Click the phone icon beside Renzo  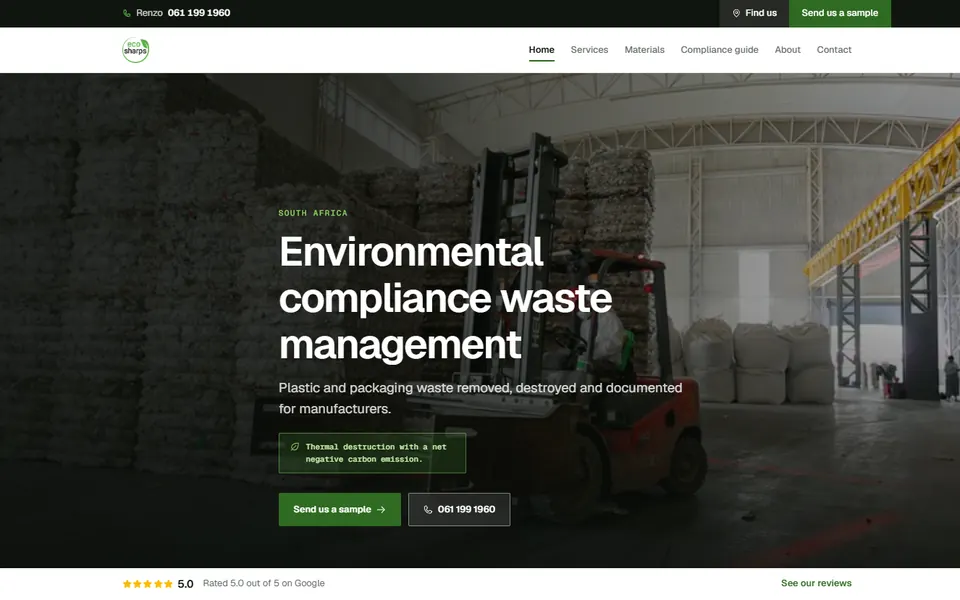pos(127,13)
